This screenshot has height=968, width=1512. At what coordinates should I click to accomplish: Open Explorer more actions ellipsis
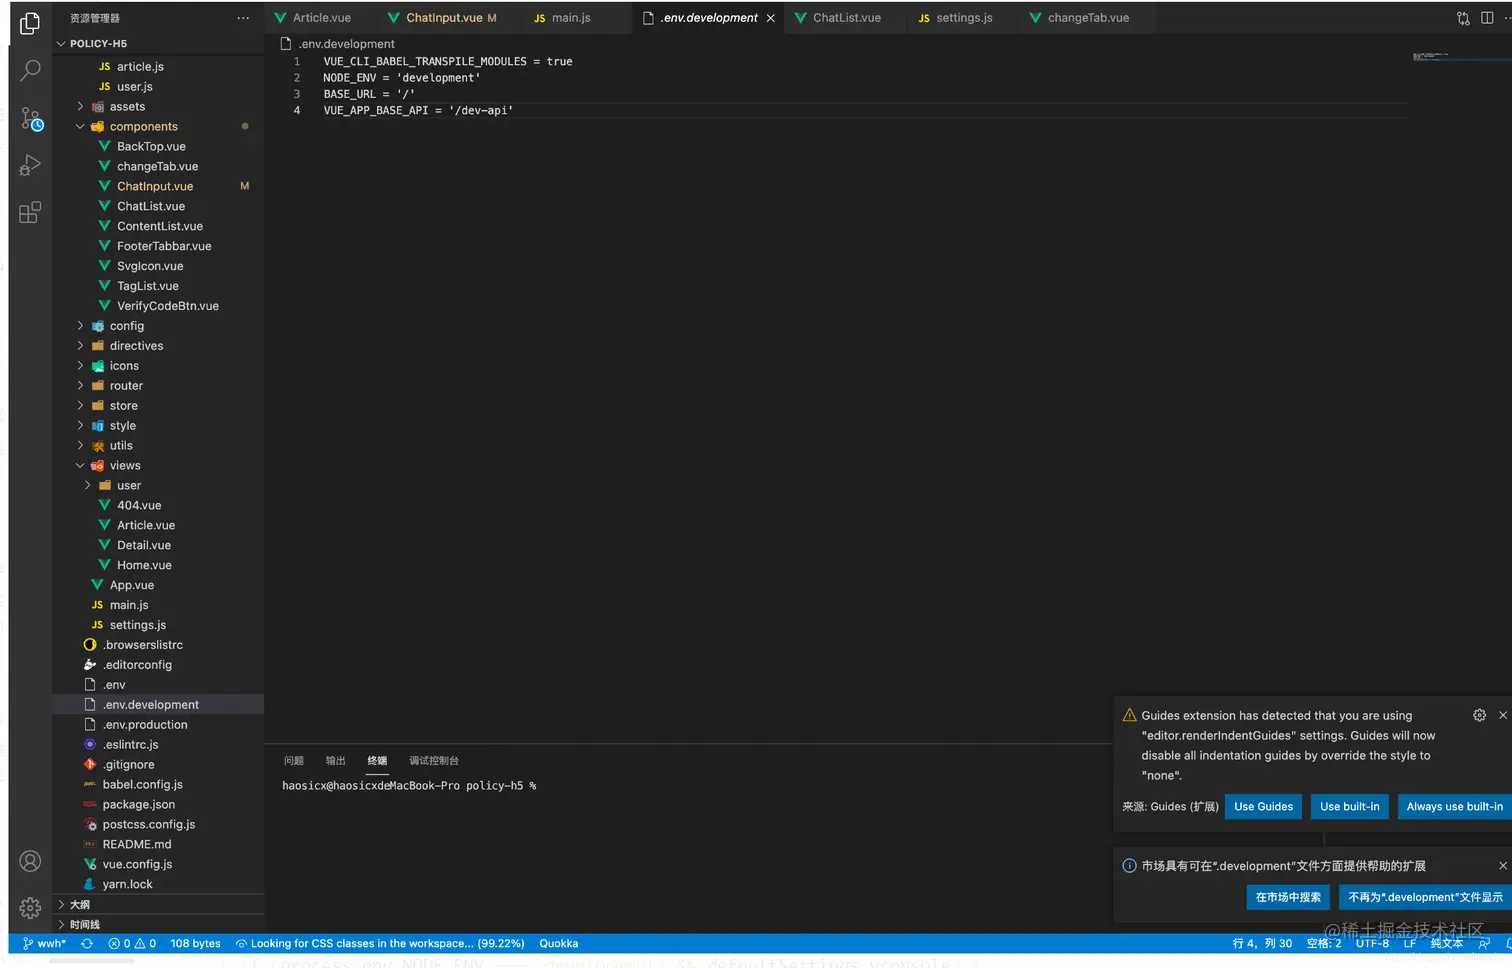(x=243, y=18)
